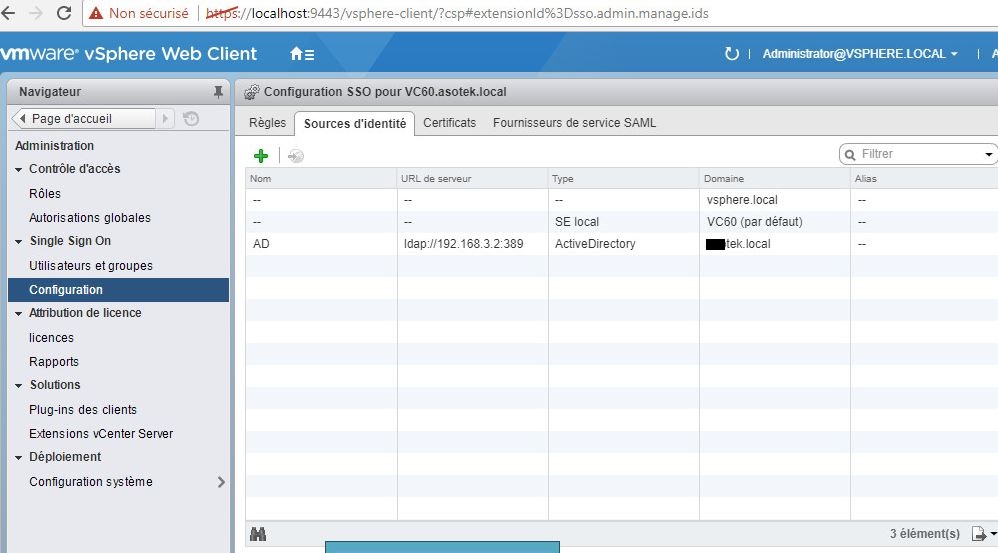Click the SSO configuration gear icon
998x553 pixels.
251,92
